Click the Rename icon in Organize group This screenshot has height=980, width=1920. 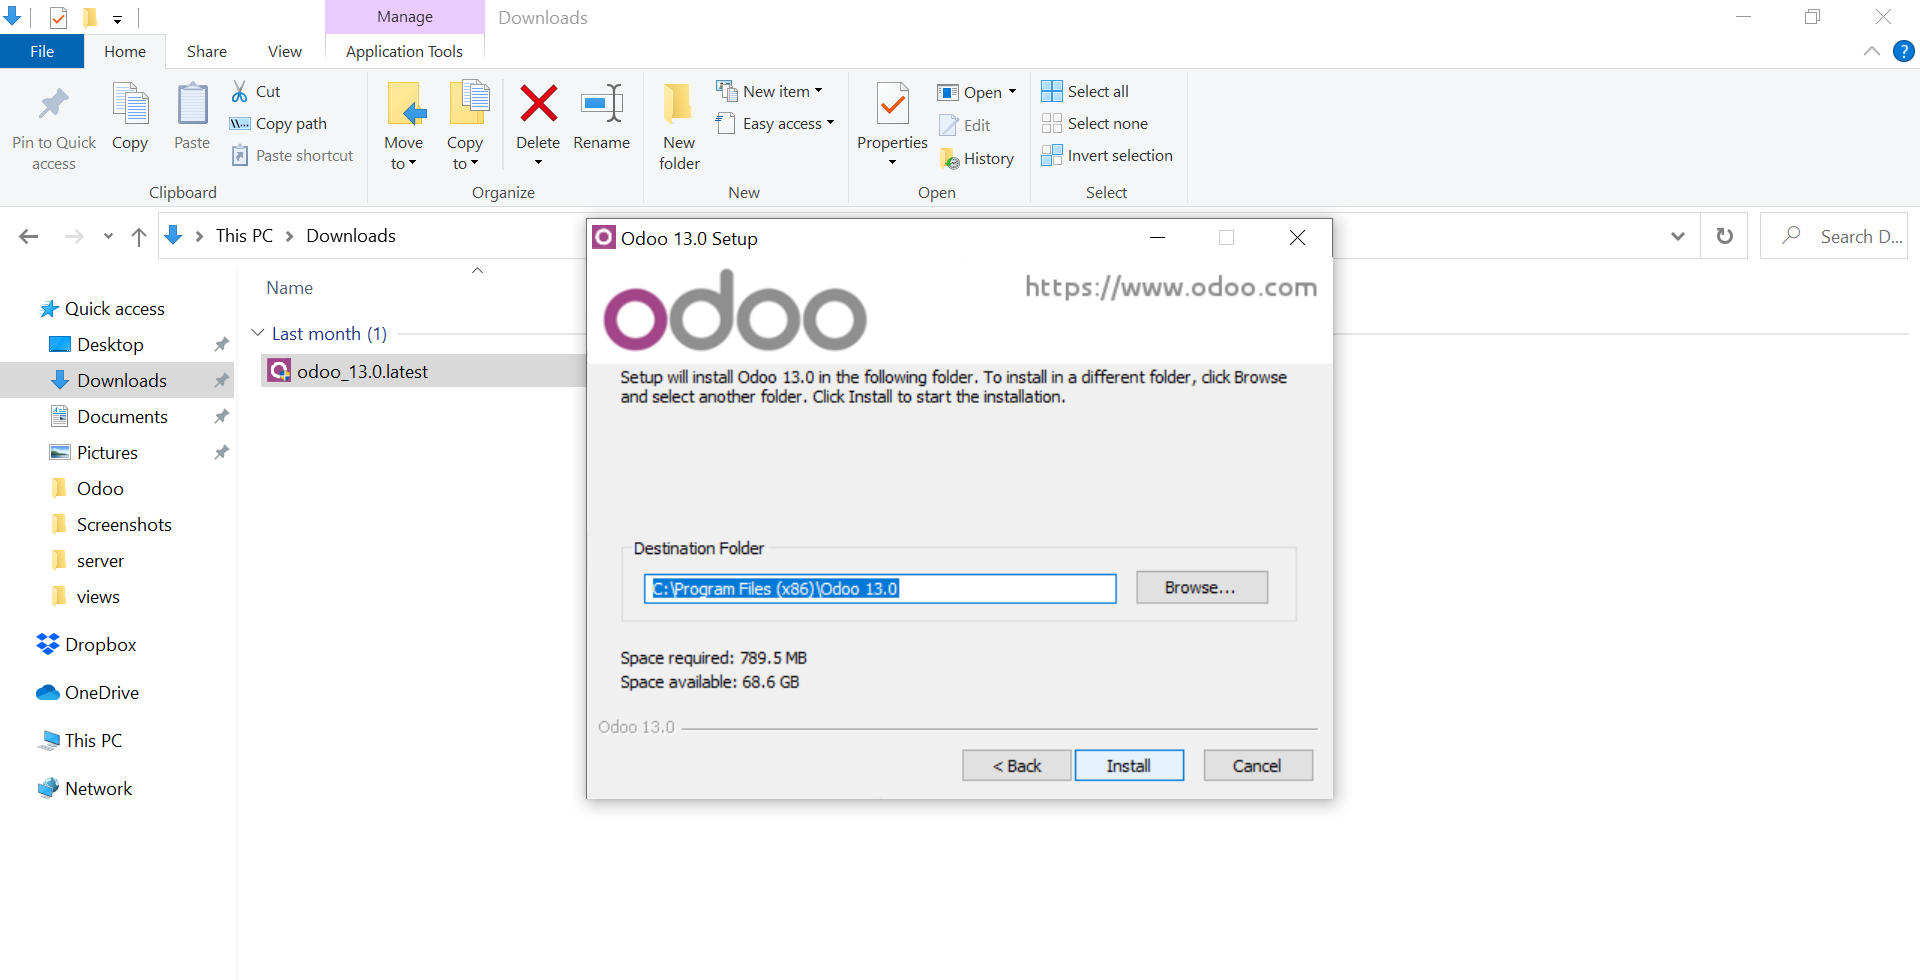(601, 104)
